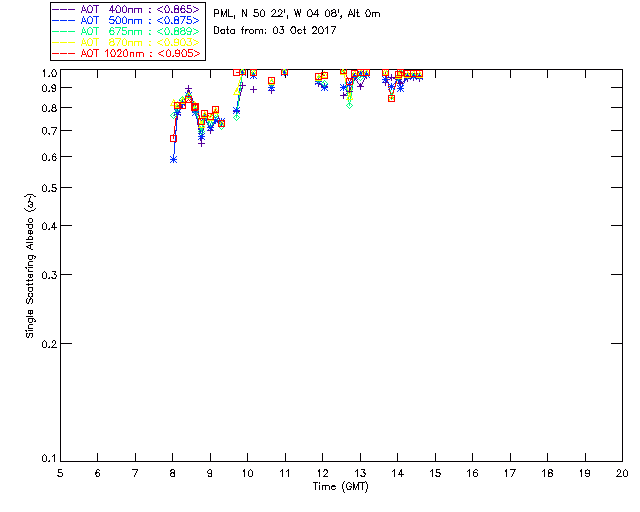Click the 0.2 tick label on y-axis

click(x=46, y=344)
